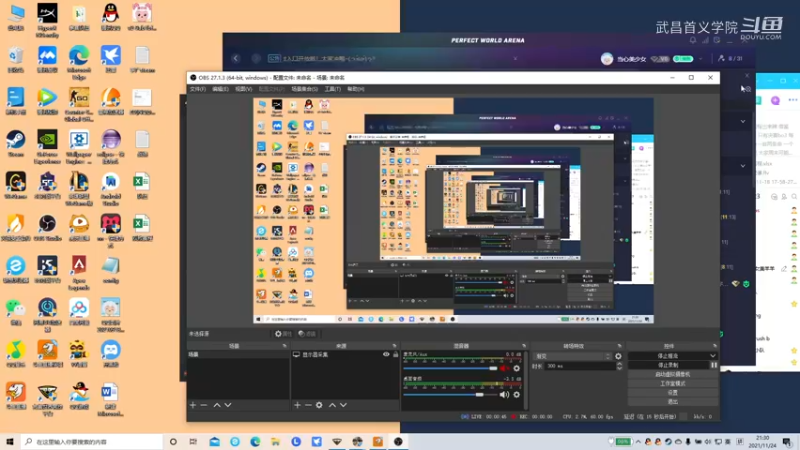Enable Studio Mode button
The width and height of the screenshot is (800, 450).
(673, 384)
